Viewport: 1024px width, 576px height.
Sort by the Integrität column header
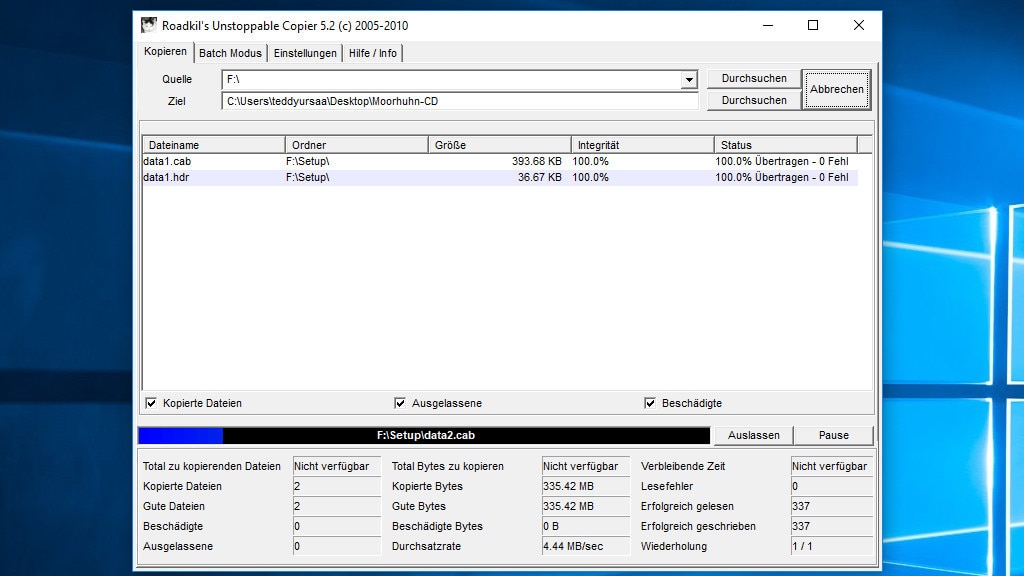[643, 145]
